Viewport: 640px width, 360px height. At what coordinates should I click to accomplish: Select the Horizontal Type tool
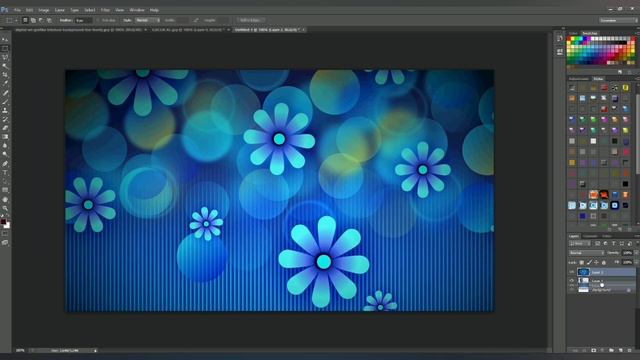tap(5, 173)
